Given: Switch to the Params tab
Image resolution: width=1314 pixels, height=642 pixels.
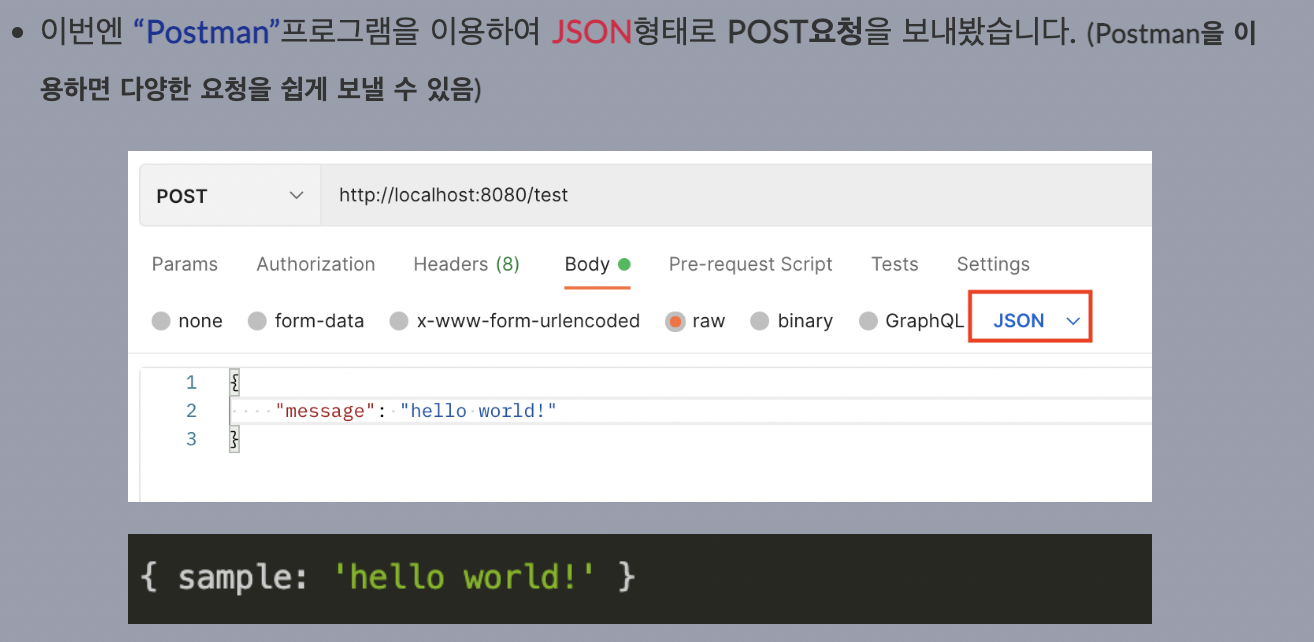Looking at the screenshot, I should point(185,264).
